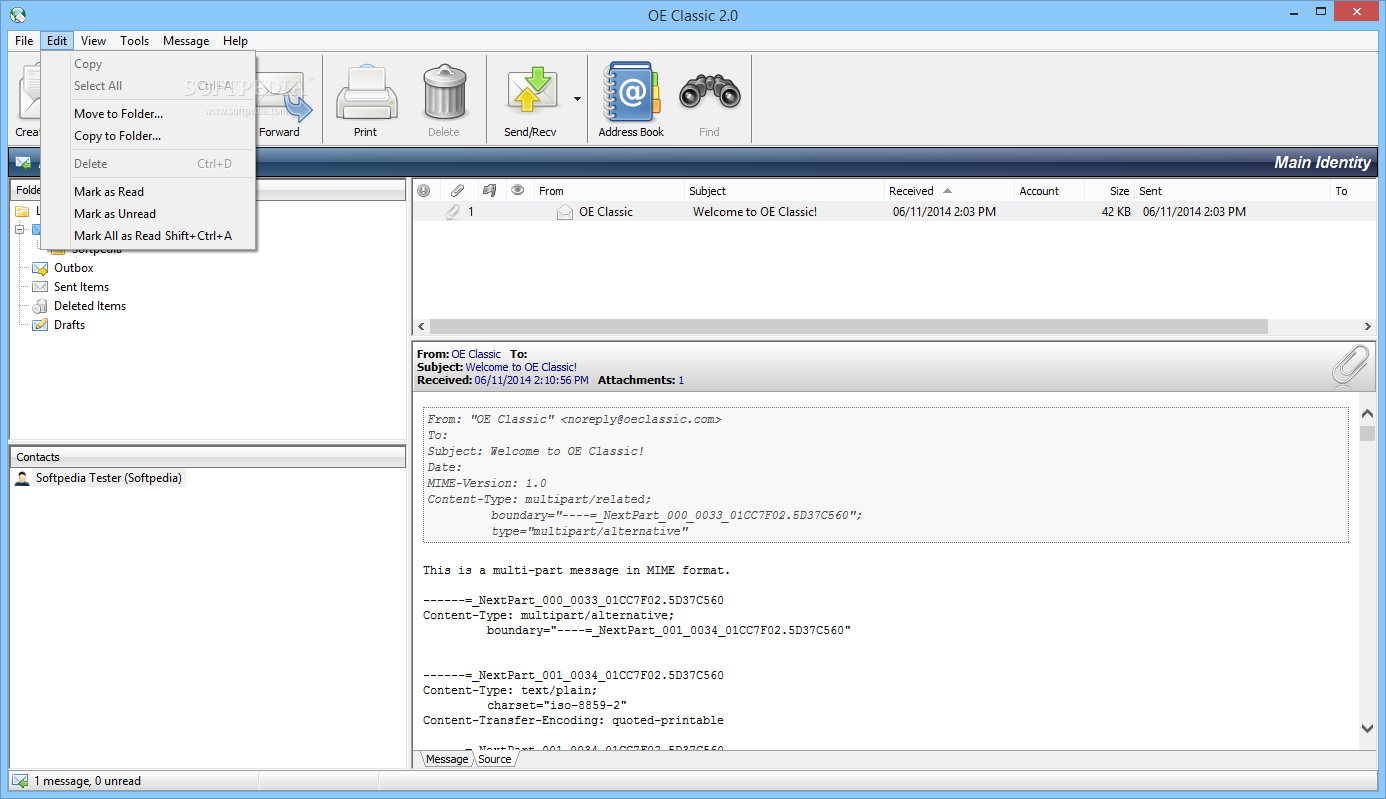The width and height of the screenshot is (1386, 799).
Task: Click the Contacts panel header
Action: [207, 457]
